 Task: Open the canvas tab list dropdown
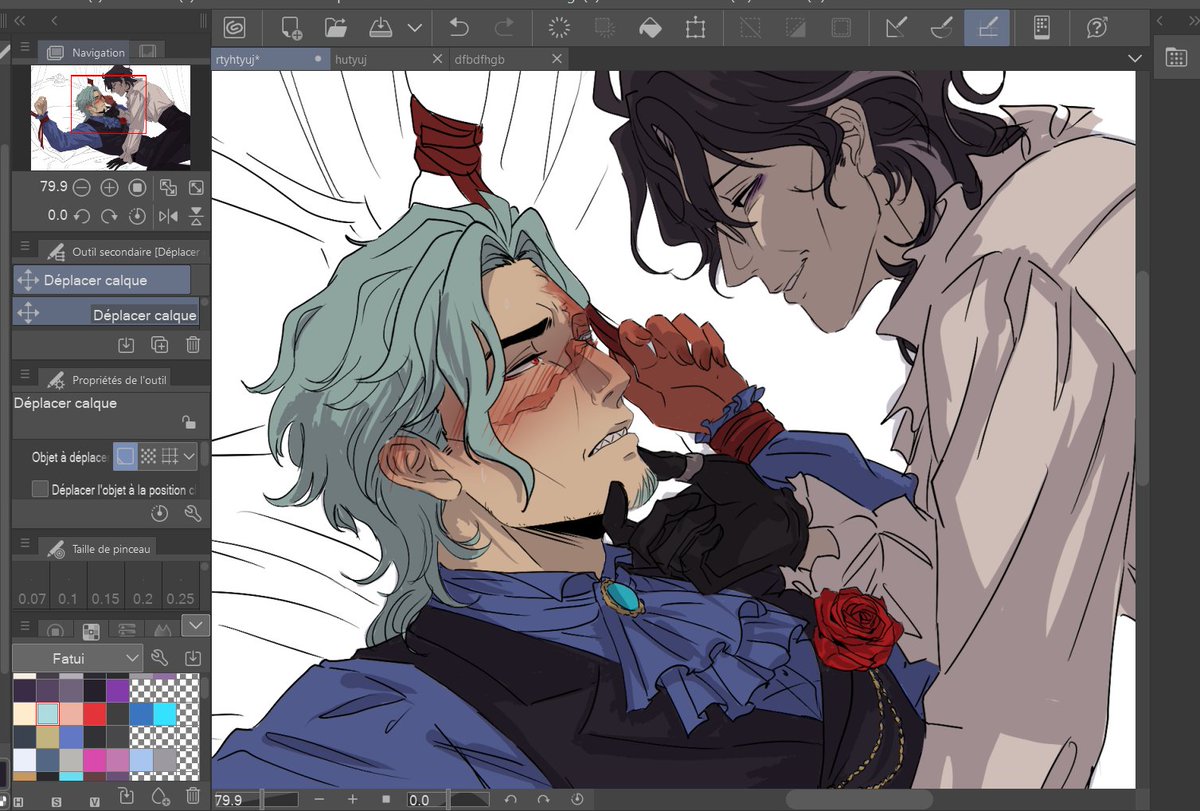(x=1135, y=59)
